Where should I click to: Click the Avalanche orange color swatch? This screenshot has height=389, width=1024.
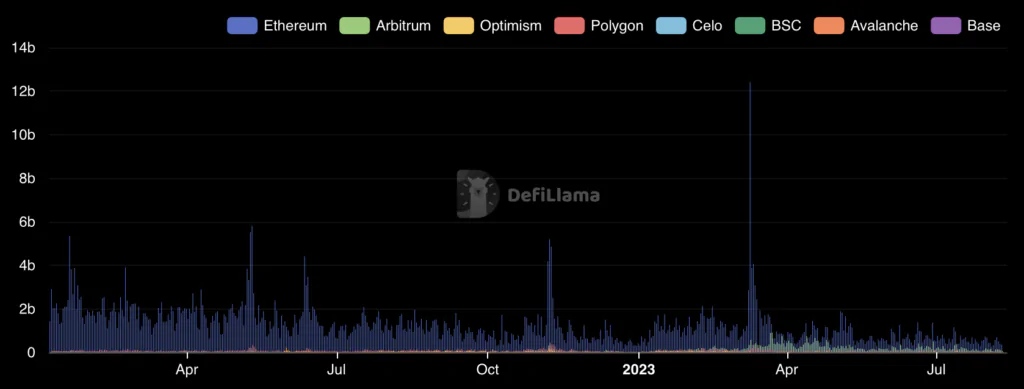[x=829, y=26]
